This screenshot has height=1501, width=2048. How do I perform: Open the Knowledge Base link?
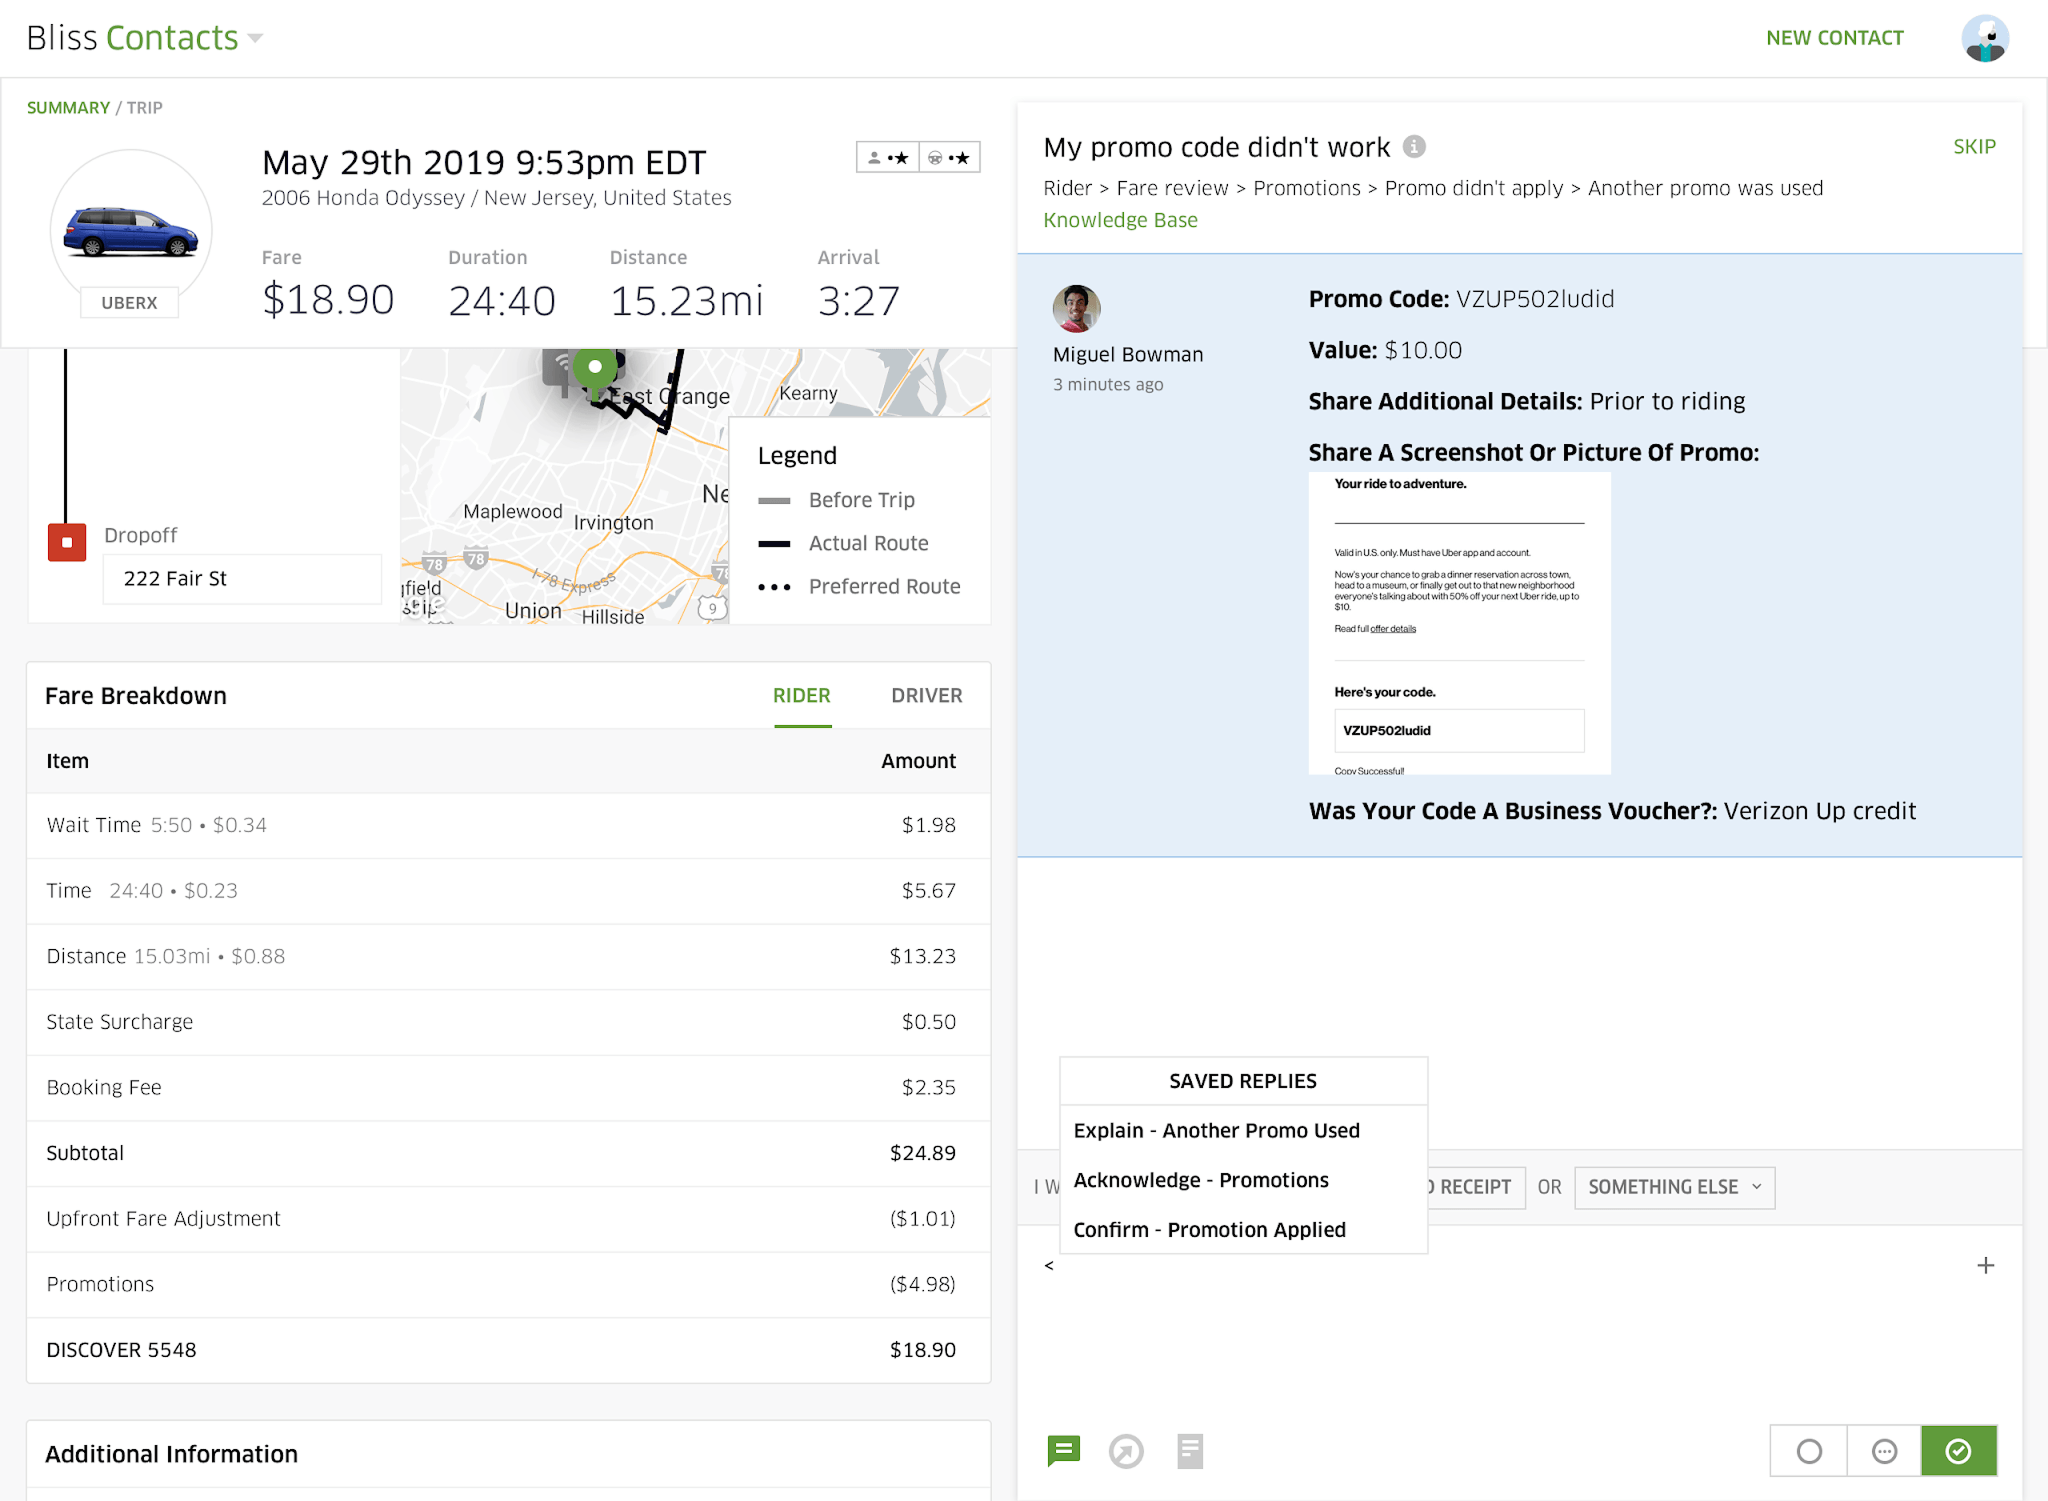[x=1120, y=220]
